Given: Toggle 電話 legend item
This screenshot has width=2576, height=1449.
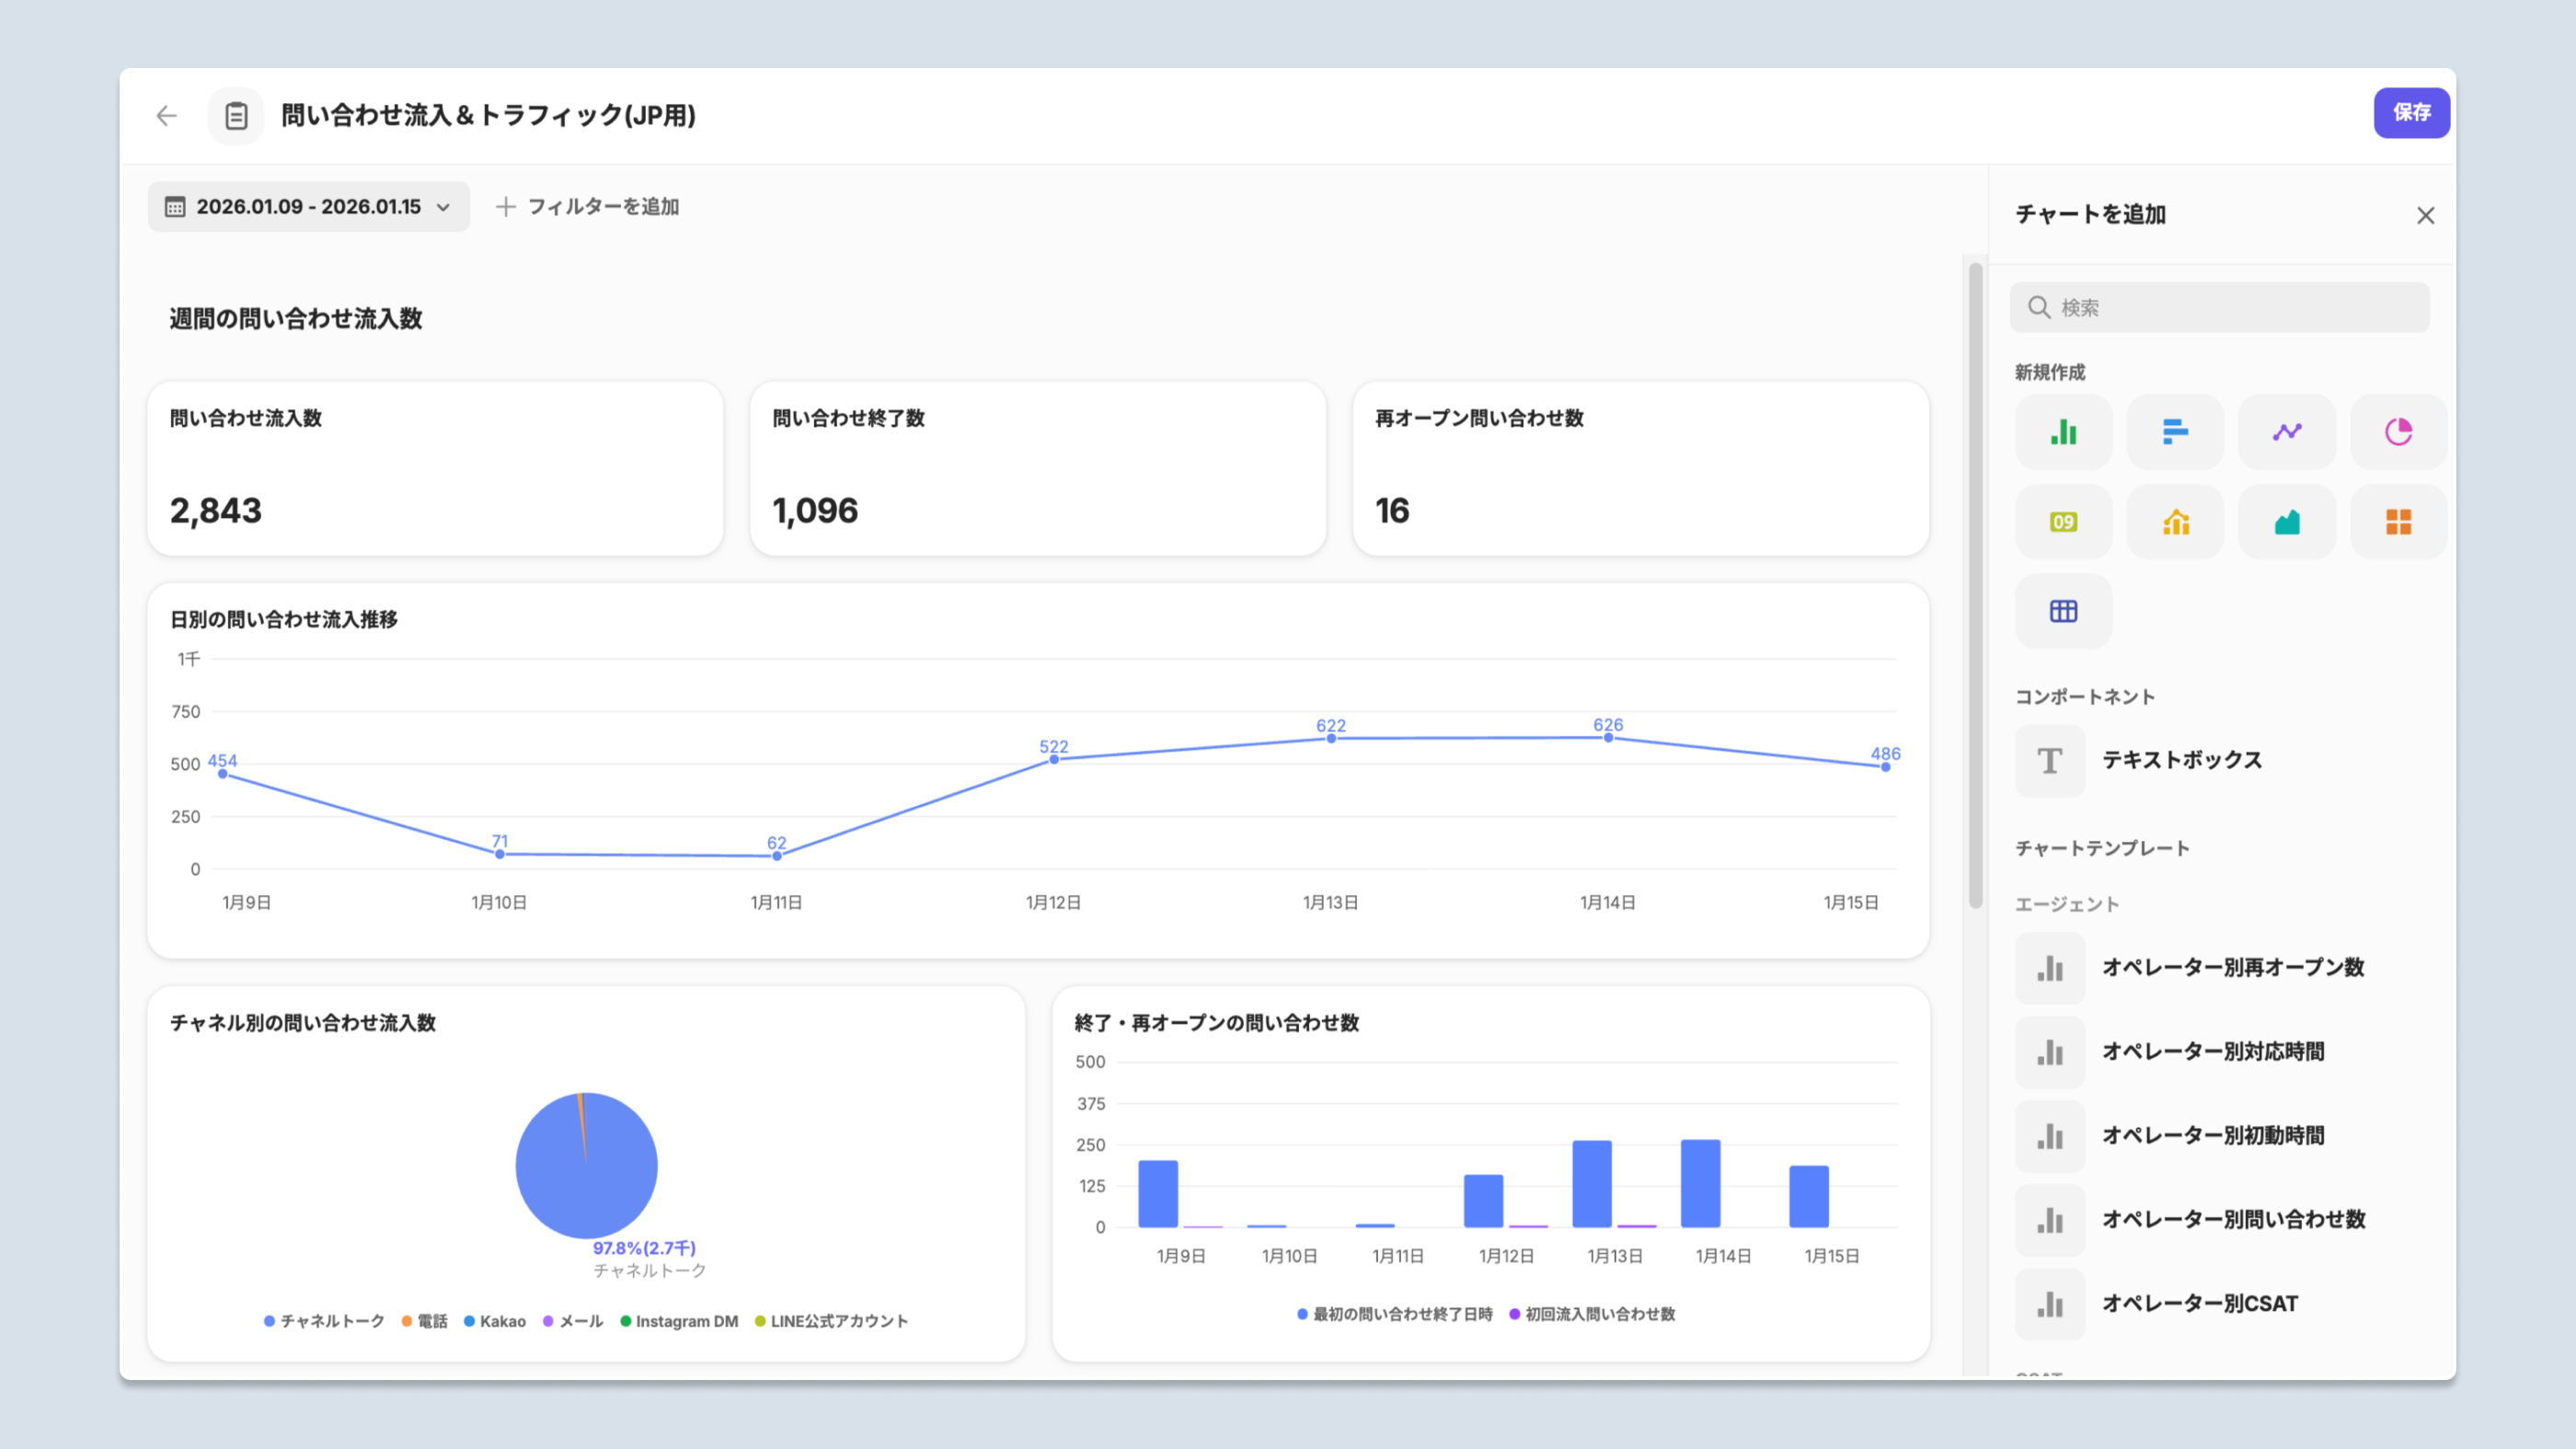Looking at the screenshot, I should pyautogui.click(x=425, y=1321).
